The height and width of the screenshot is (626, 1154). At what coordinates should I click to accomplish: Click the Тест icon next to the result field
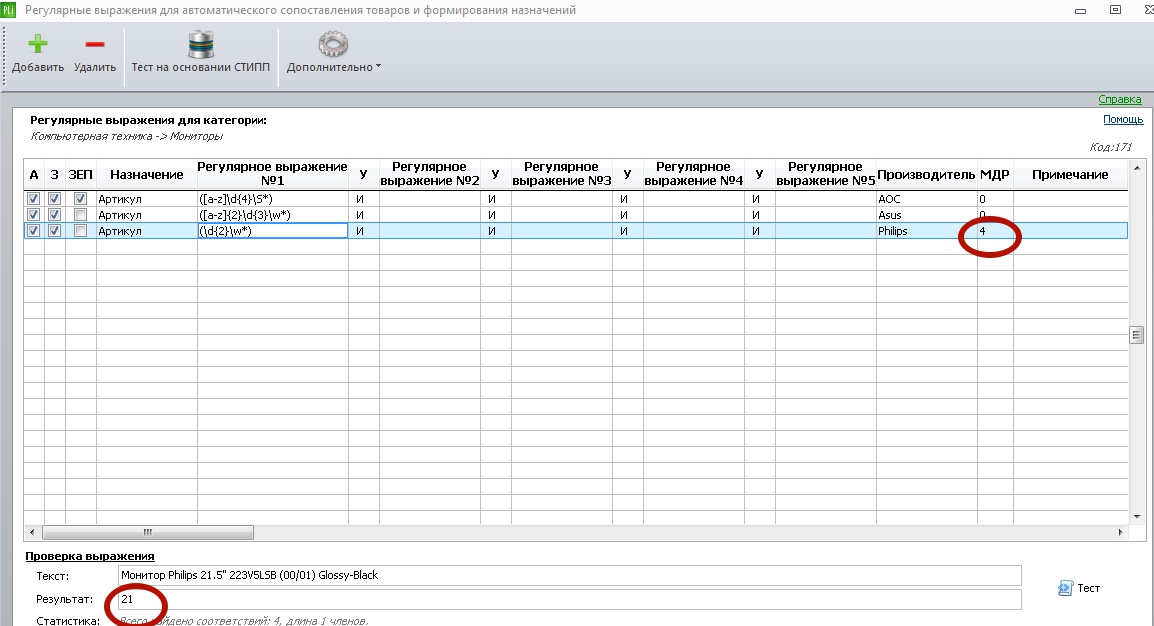(x=1065, y=588)
